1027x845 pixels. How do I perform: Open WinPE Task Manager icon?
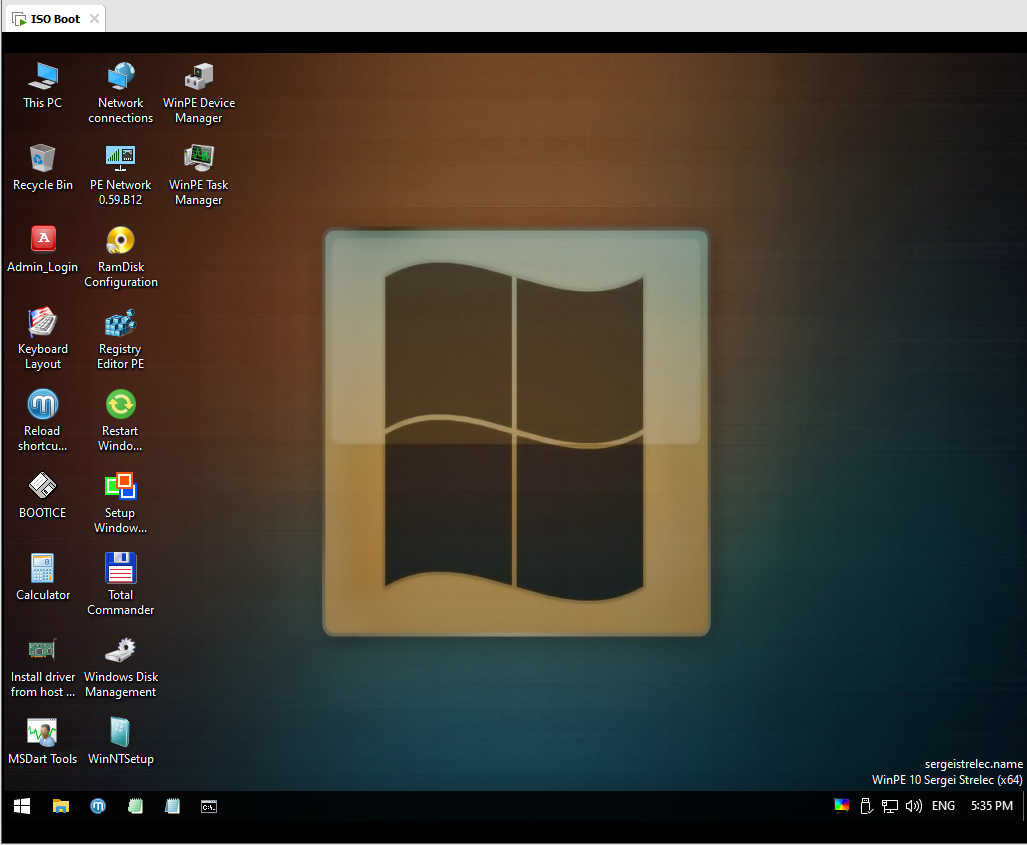198,175
